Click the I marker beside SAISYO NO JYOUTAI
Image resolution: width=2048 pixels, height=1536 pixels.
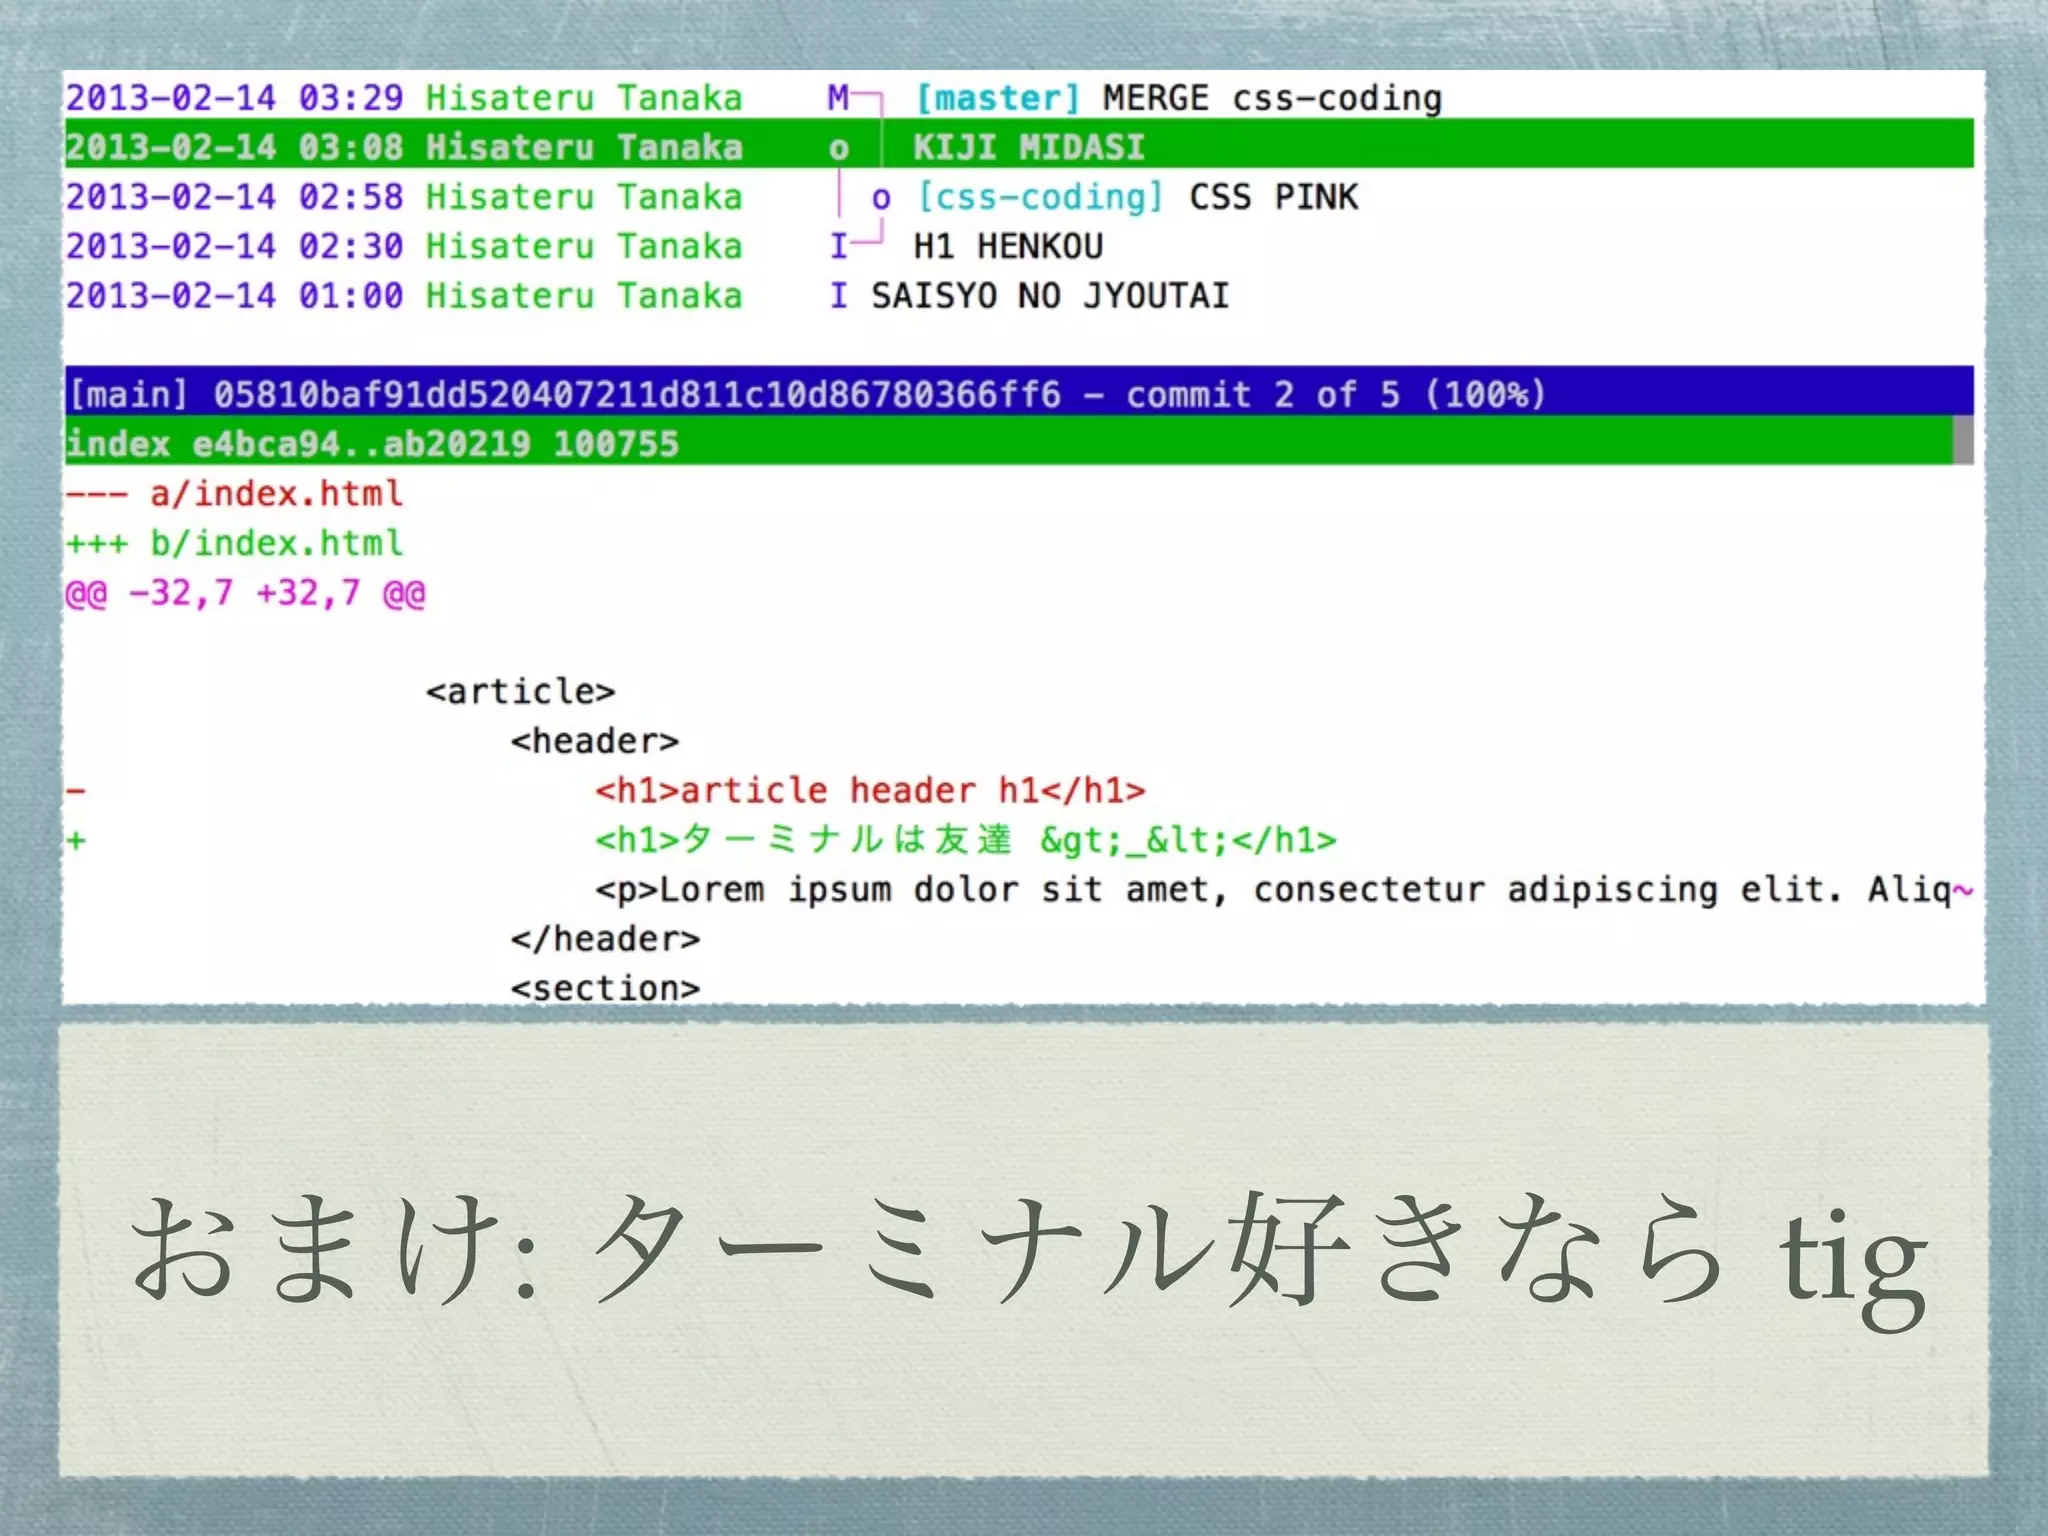838,296
